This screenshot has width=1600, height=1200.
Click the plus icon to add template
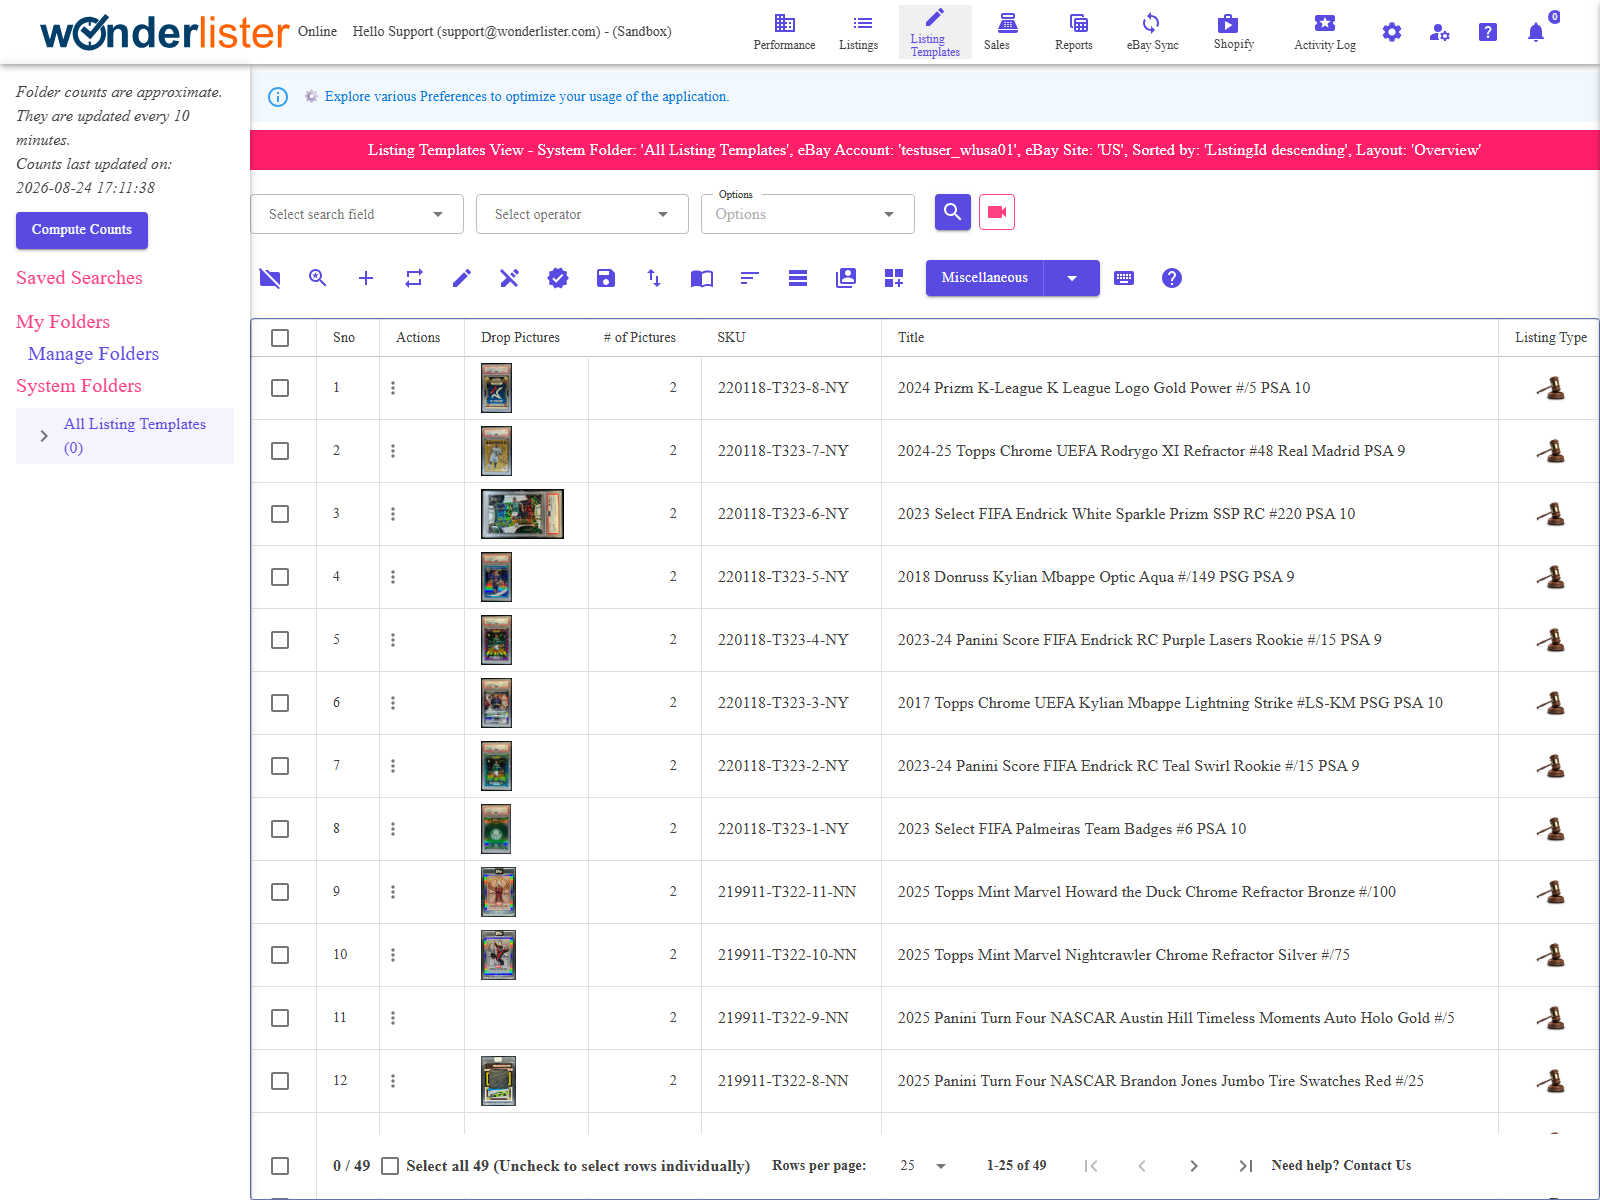[366, 278]
